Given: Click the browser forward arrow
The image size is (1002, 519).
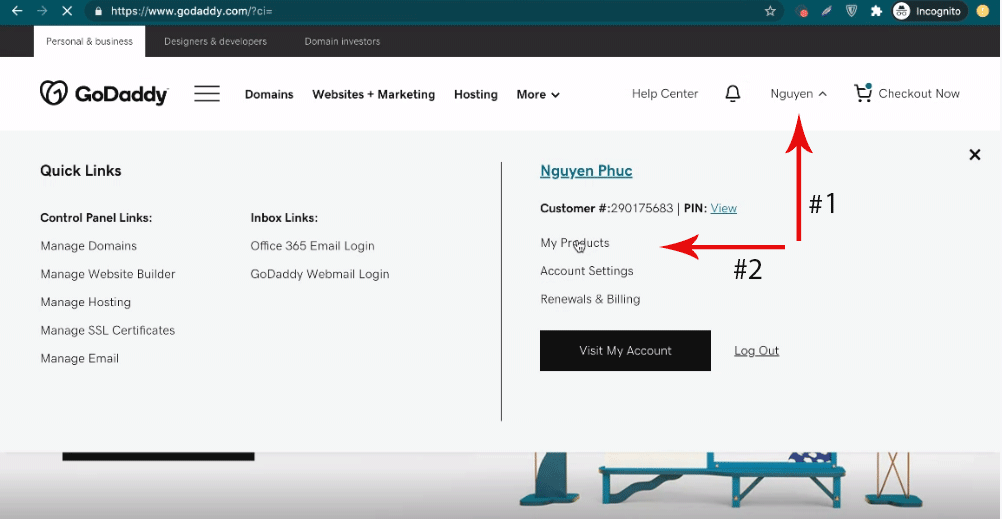Looking at the screenshot, I should [x=42, y=11].
